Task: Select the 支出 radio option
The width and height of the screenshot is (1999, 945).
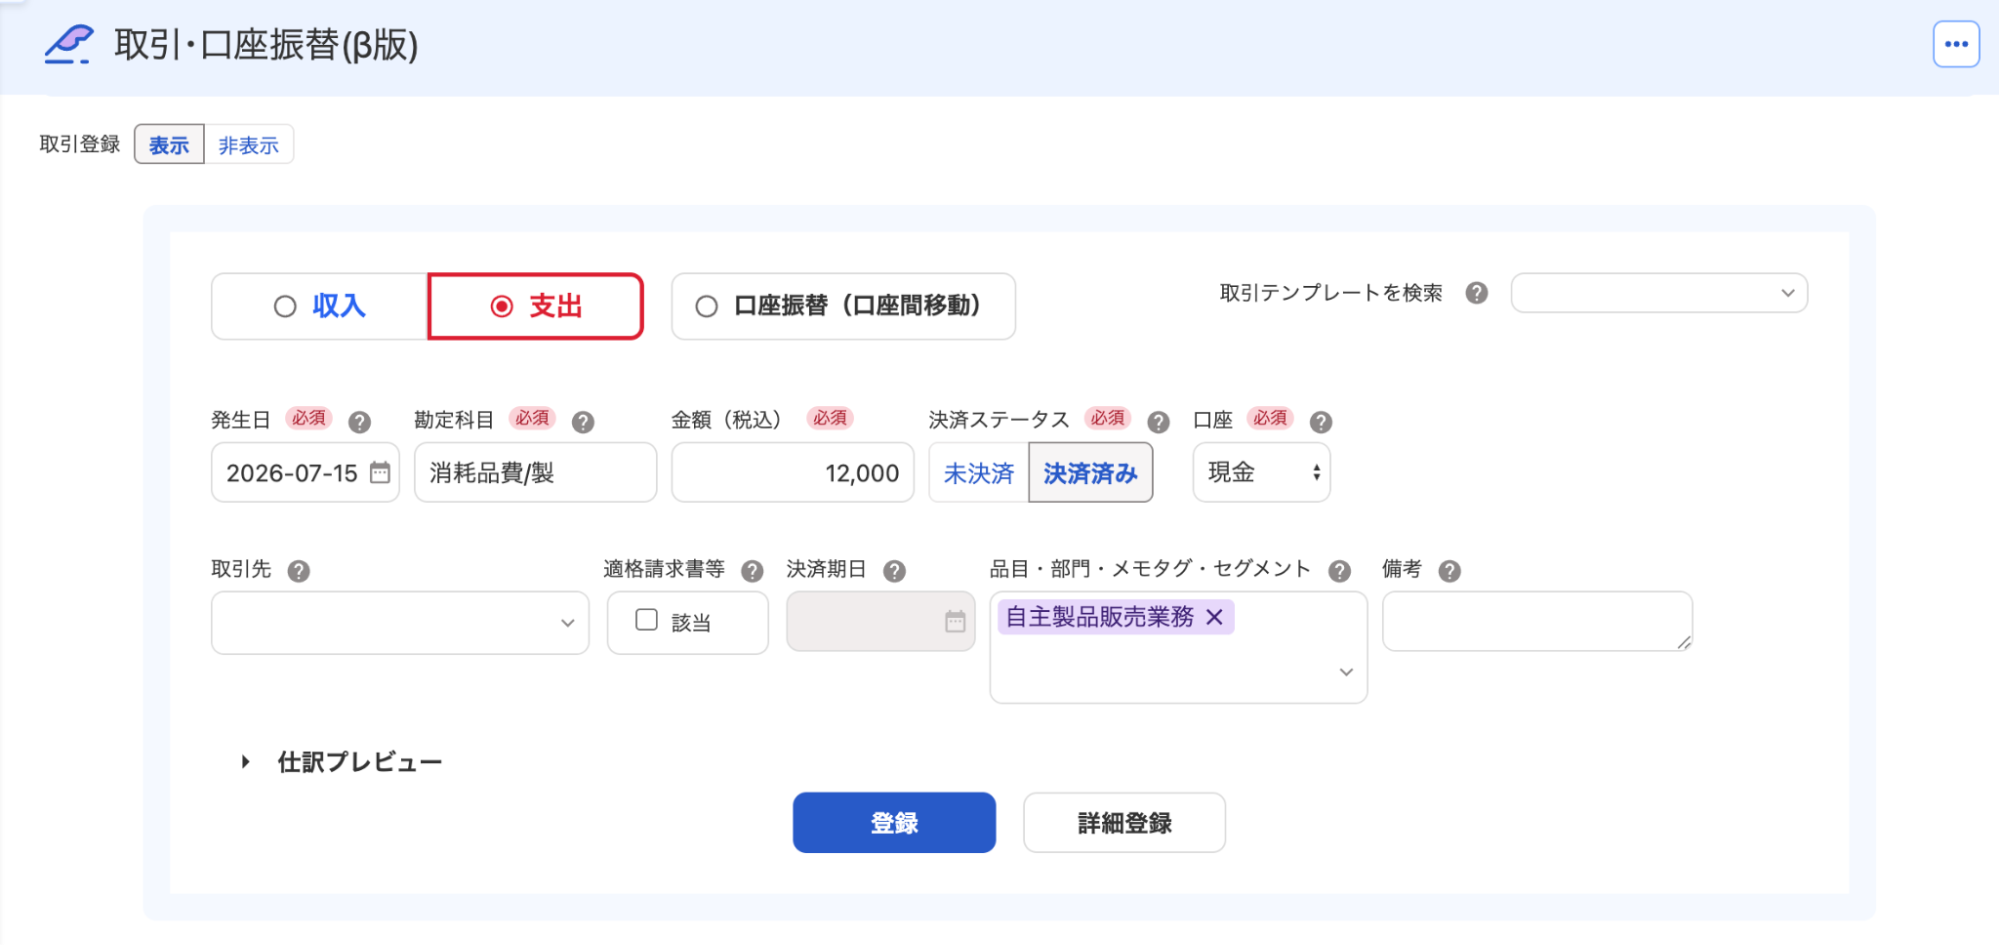Action: tap(535, 306)
